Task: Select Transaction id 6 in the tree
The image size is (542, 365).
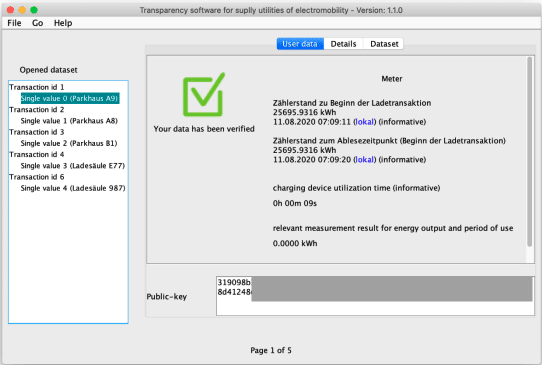Action: click(x=37, y=177)
